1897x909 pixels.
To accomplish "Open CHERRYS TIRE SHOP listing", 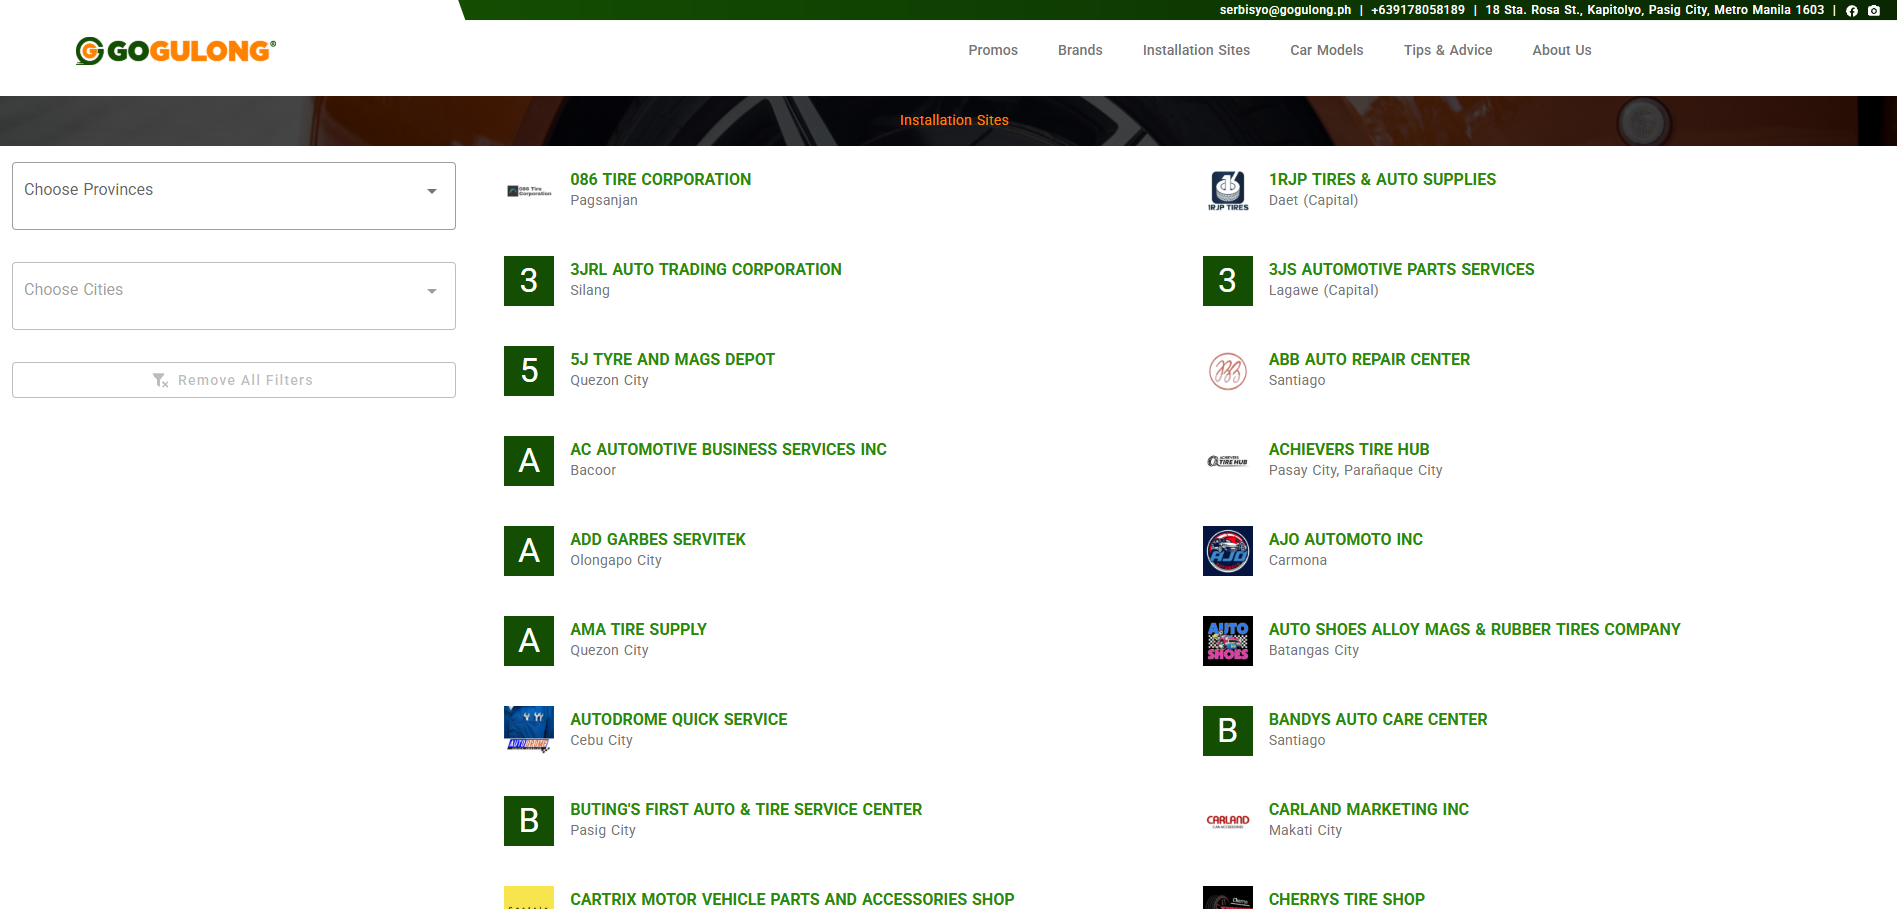I will pos(1347,899).
